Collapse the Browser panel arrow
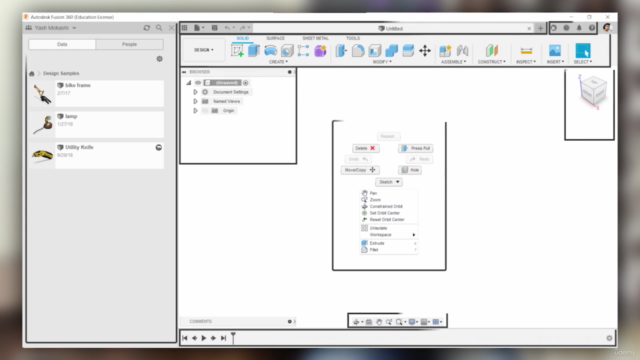The width and height of the screenshot is (640, 360). pos(184,72)
